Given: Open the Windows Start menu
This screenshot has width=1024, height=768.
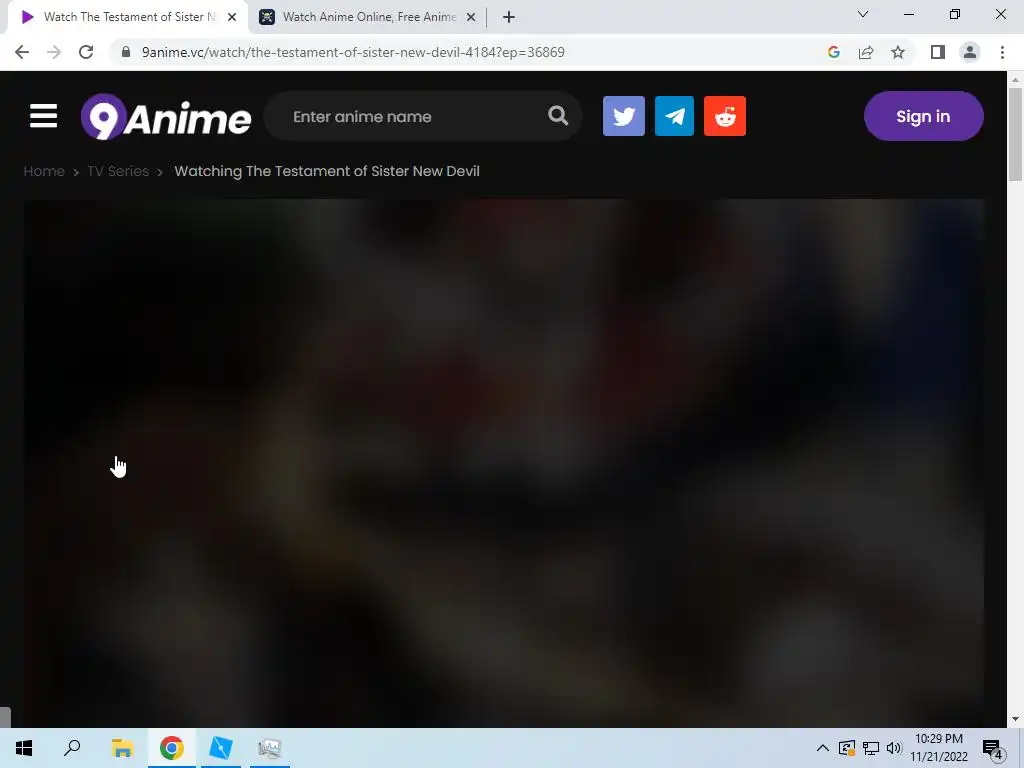Looking at the screenshot, I should pos(24,748).
